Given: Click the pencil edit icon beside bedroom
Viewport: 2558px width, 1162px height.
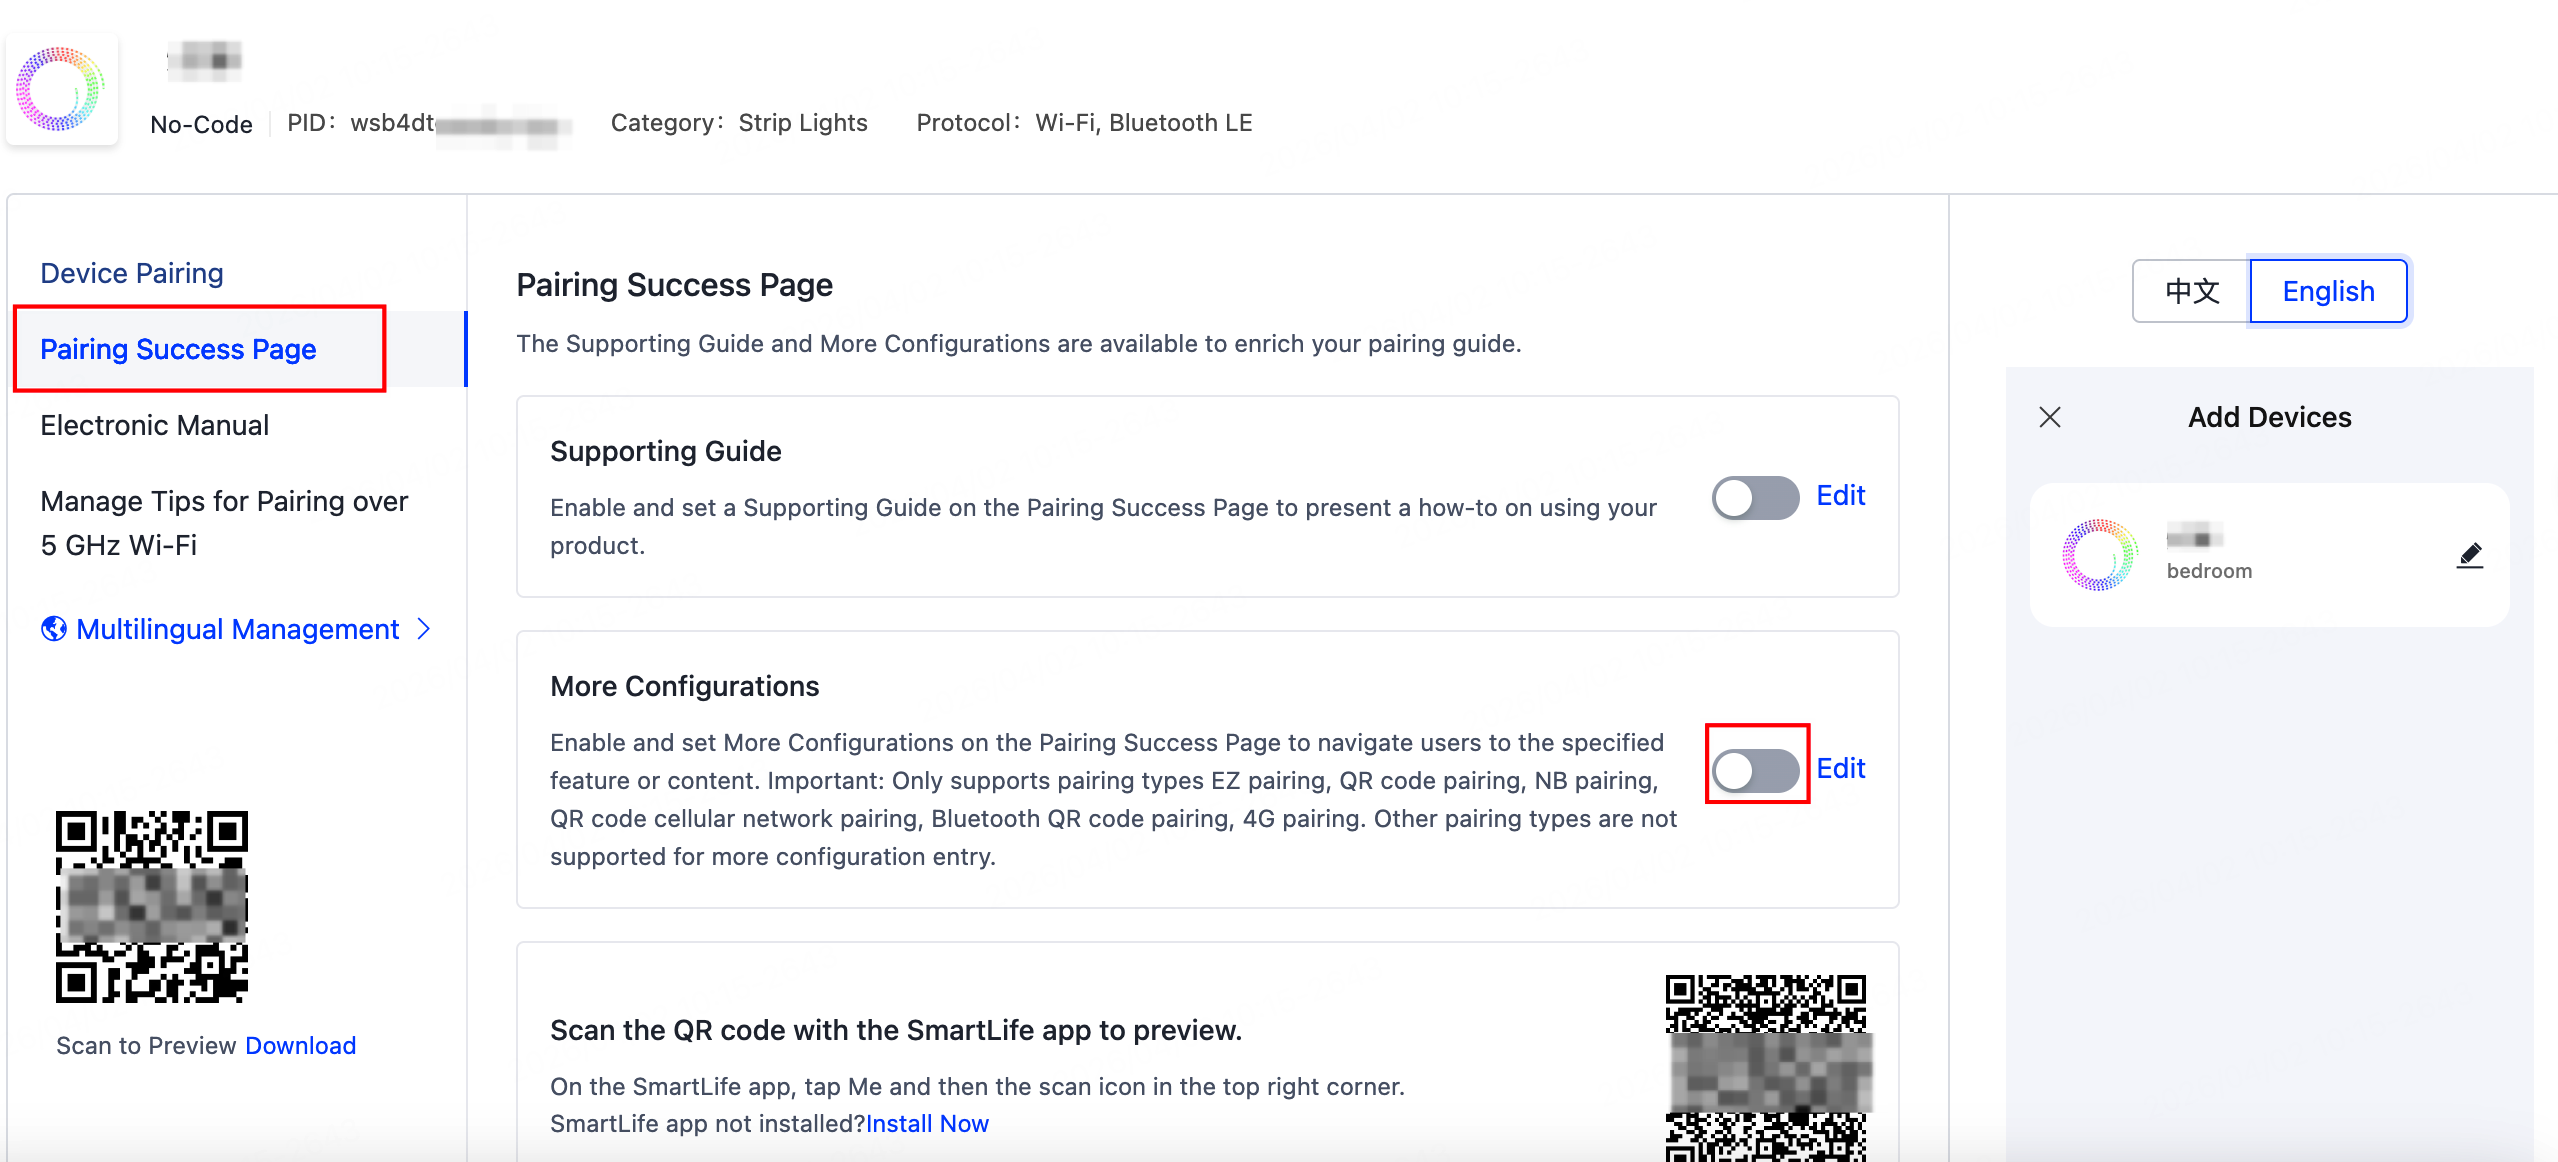Looking at the screenshot, I should point(2469,555).
